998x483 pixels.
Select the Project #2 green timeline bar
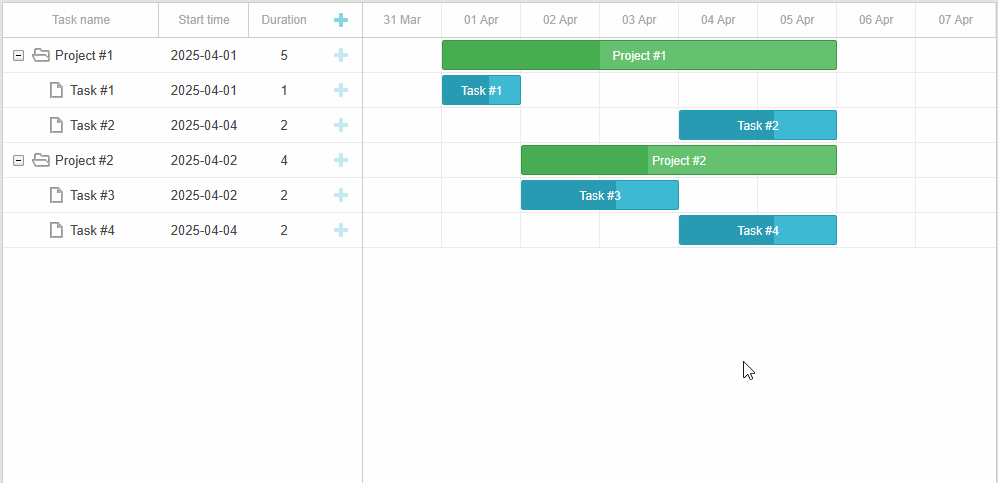pos(678,160)
